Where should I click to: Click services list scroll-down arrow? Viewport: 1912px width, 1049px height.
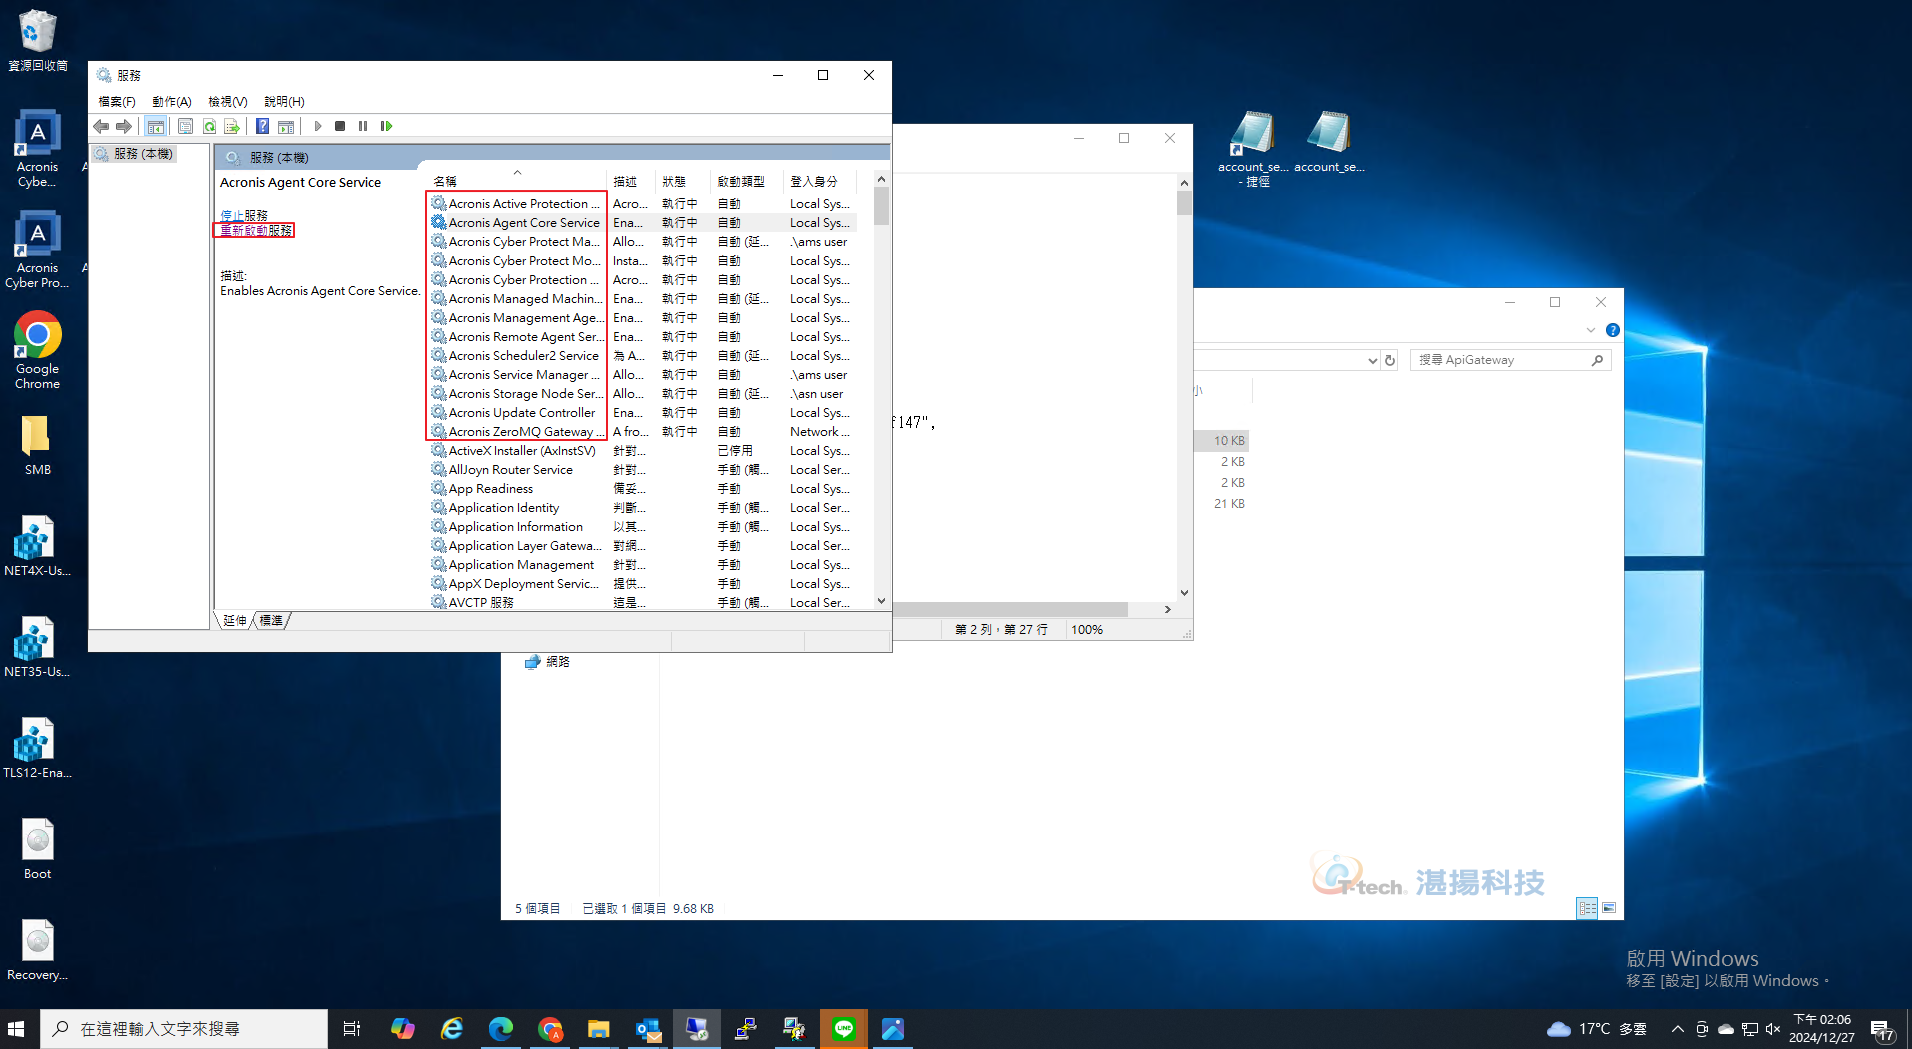pos(881,601)
